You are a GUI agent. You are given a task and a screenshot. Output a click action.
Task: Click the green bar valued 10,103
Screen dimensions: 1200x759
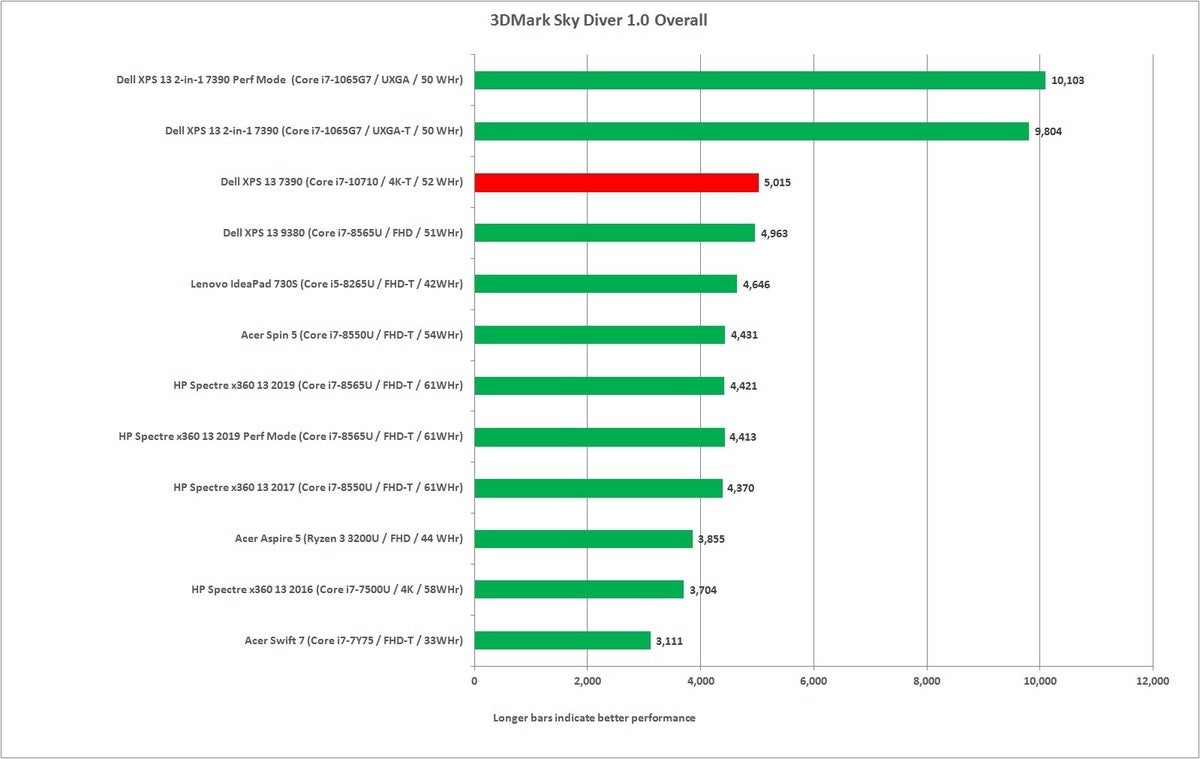(x=759, y=80)
